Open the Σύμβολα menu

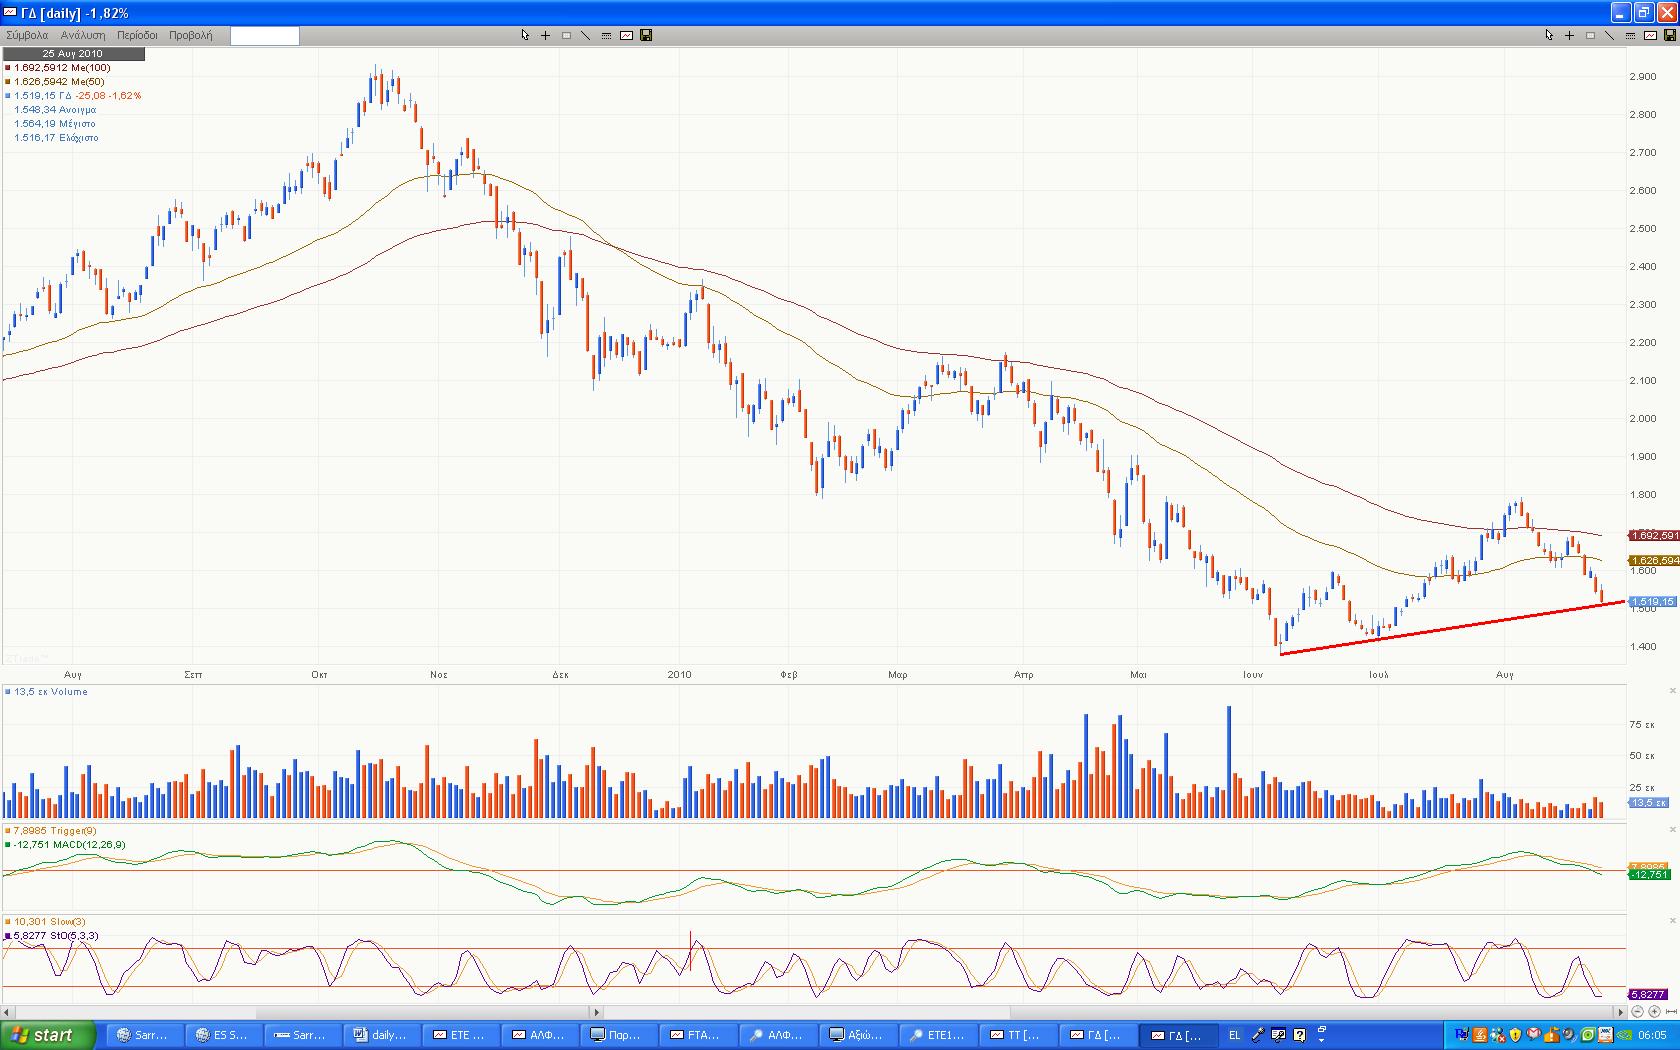click(x=27, y=35)
